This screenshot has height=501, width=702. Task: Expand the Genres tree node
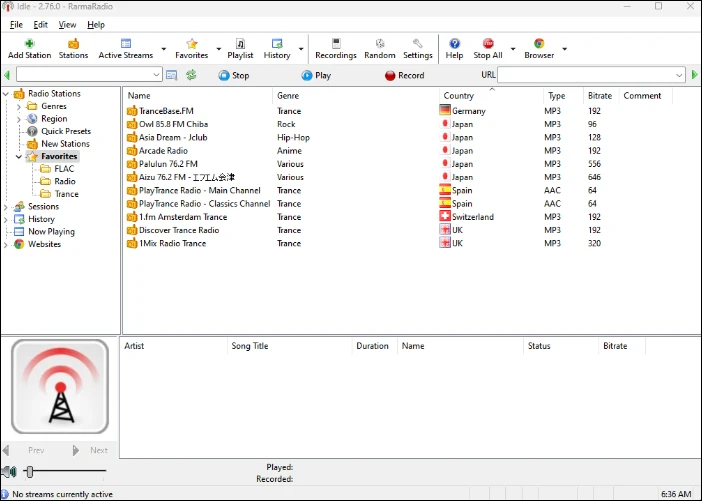pyautogui.click(x=19, y=107)
